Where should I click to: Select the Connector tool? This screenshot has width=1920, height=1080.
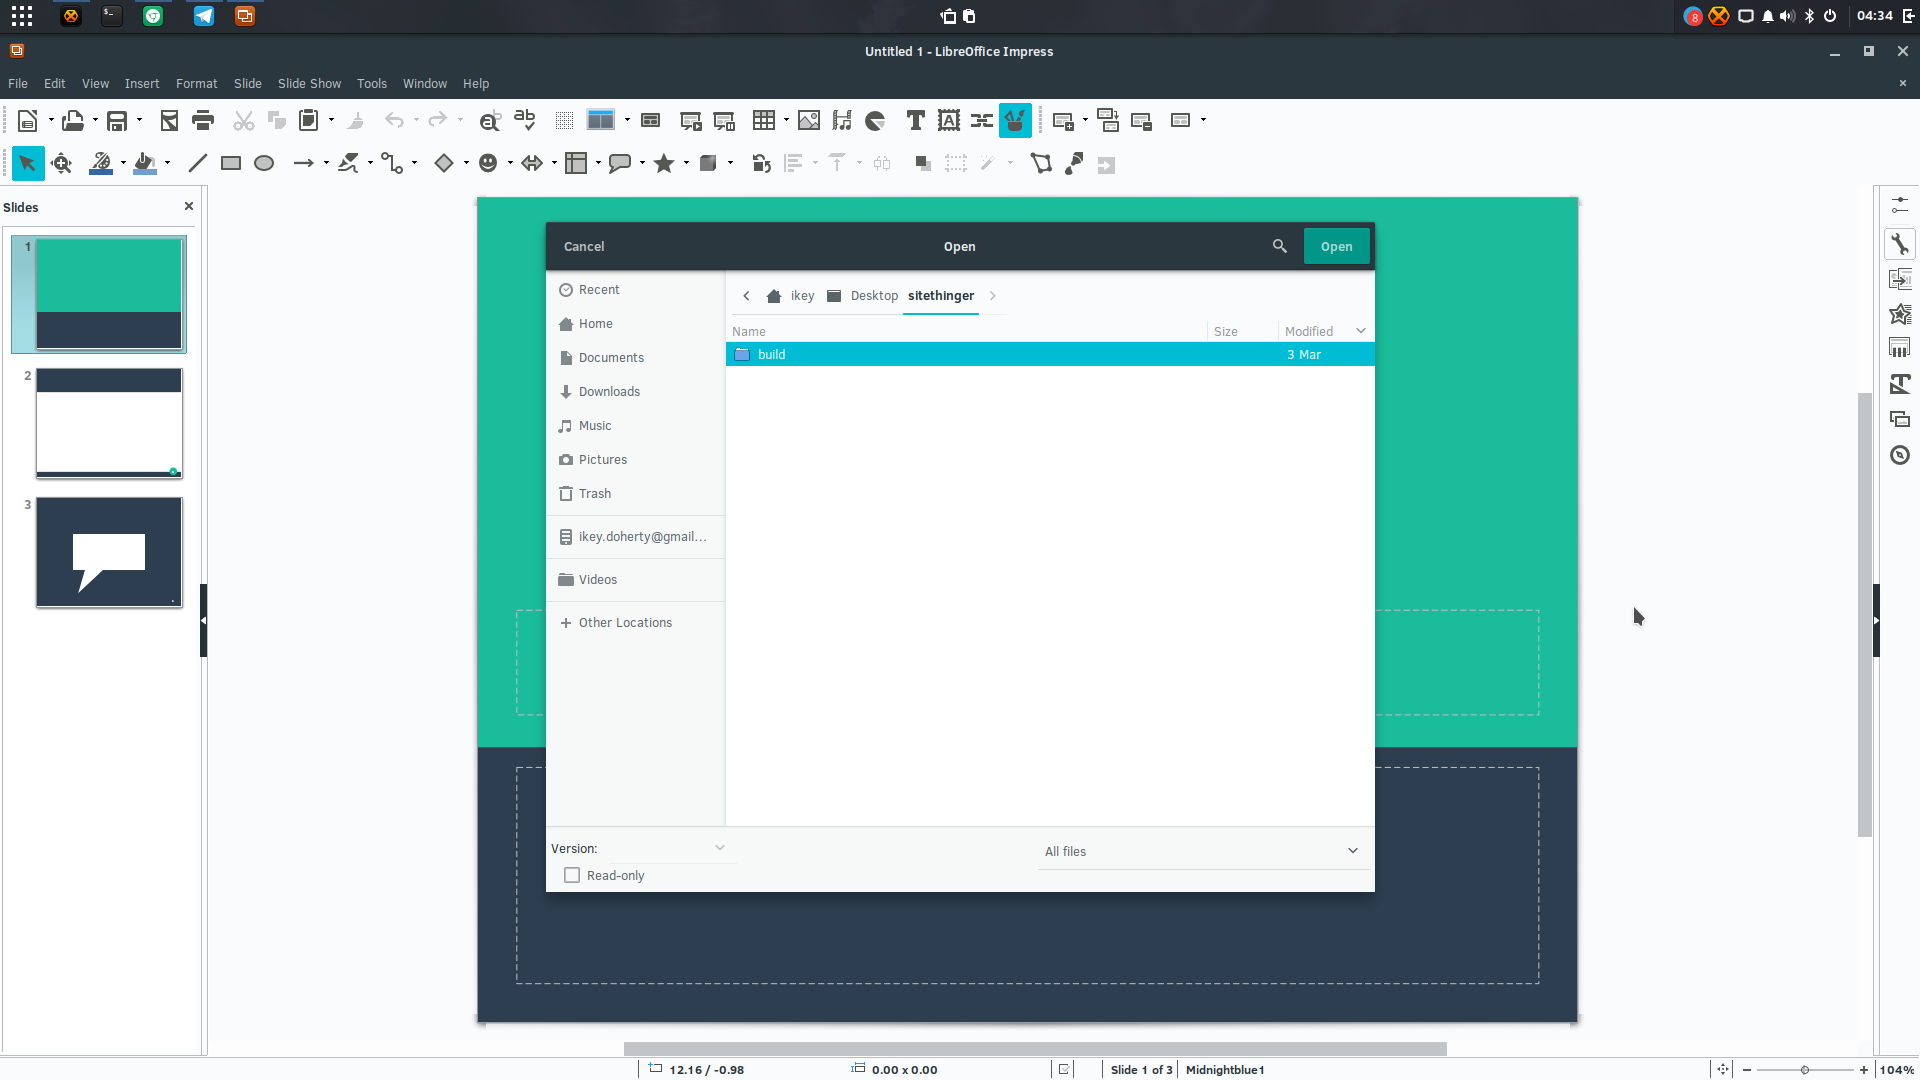pyautogui.click(x=392, y=164)
